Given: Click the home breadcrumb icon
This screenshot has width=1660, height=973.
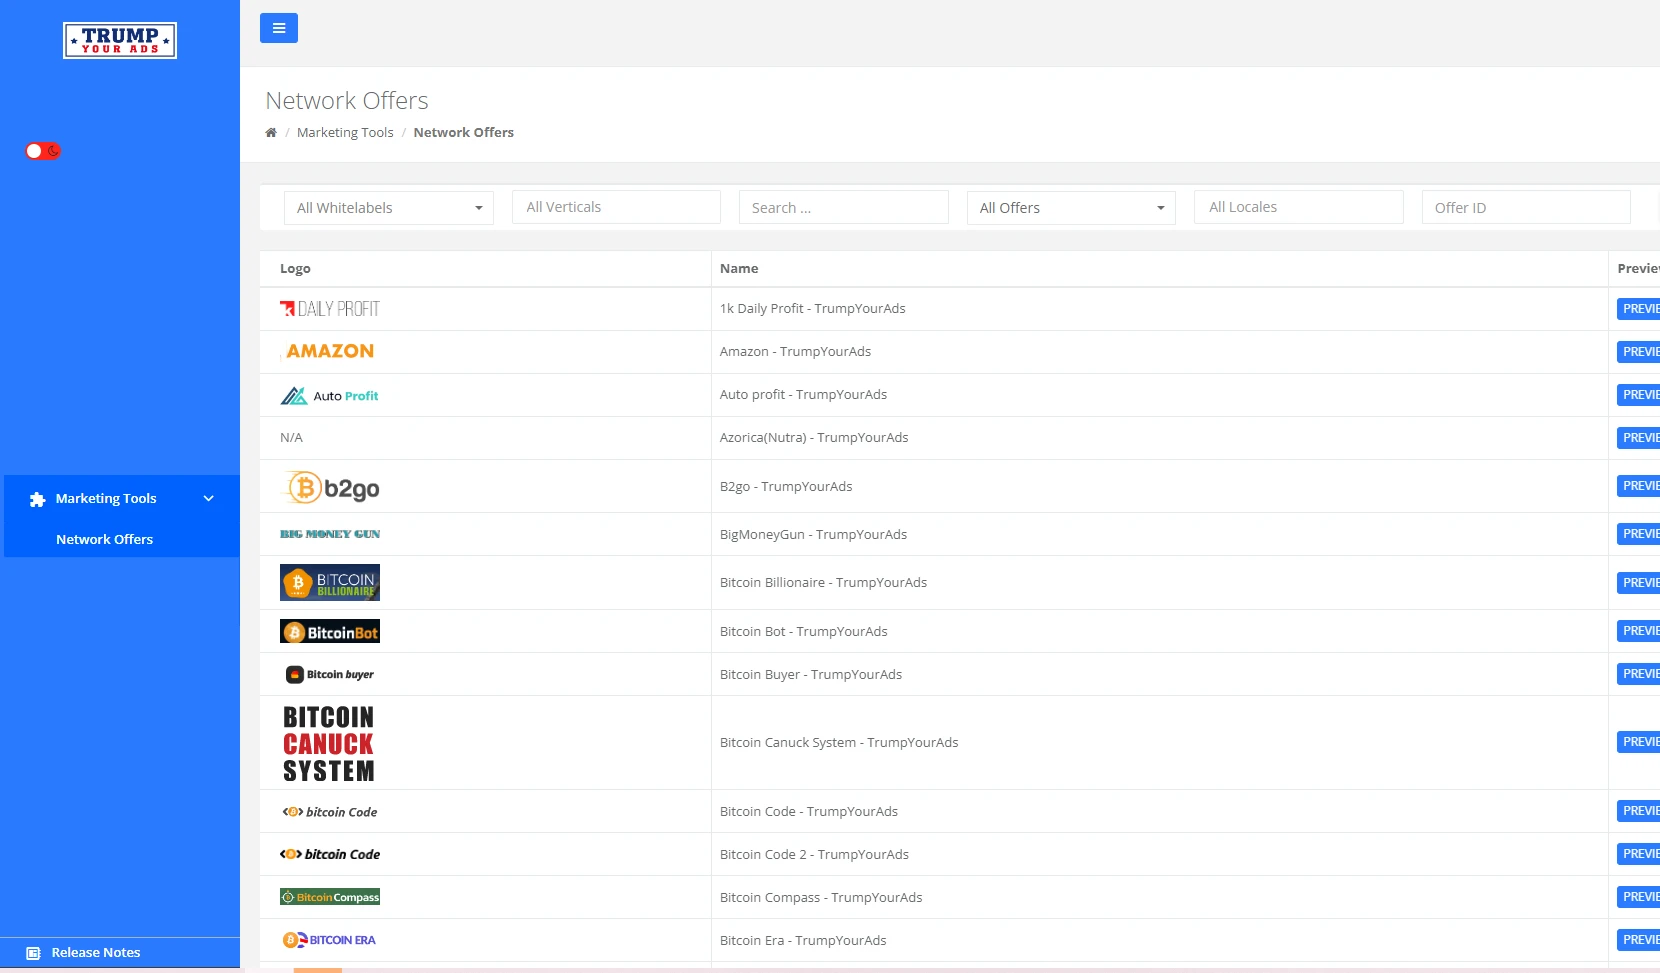Looking at the screenshot, I should pos(271,132).
